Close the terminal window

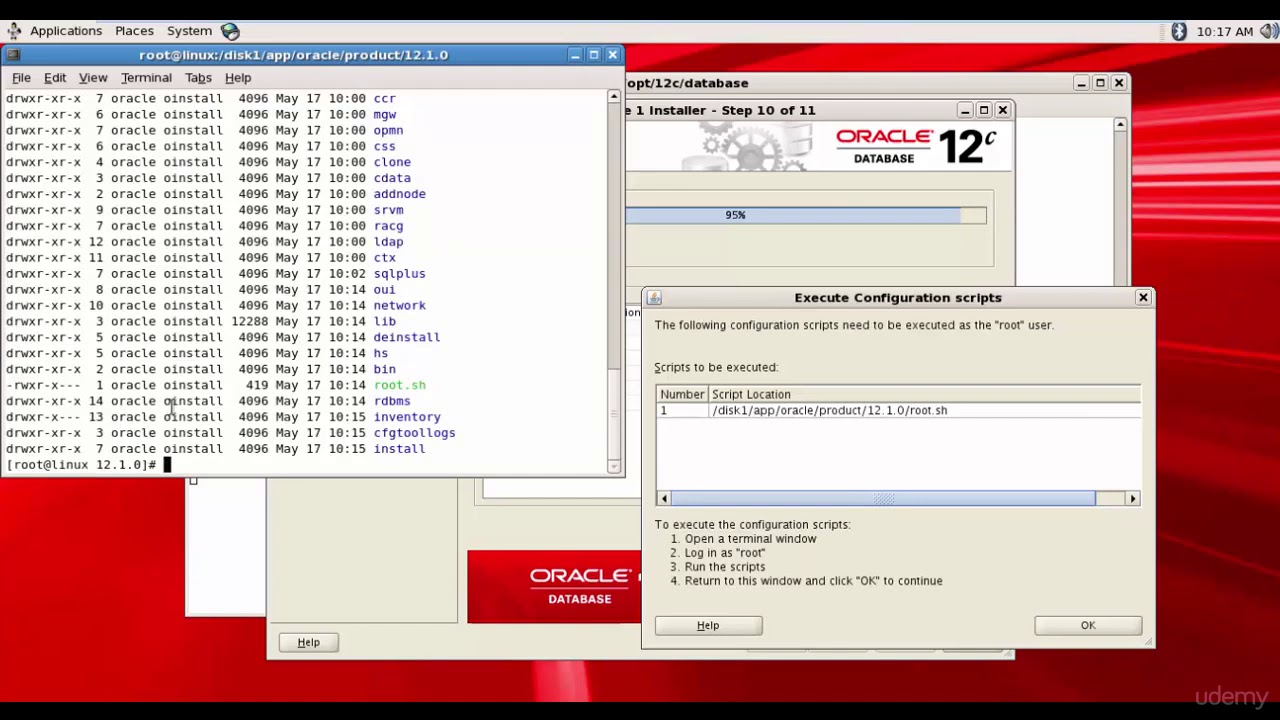click(x=613, y=55)
